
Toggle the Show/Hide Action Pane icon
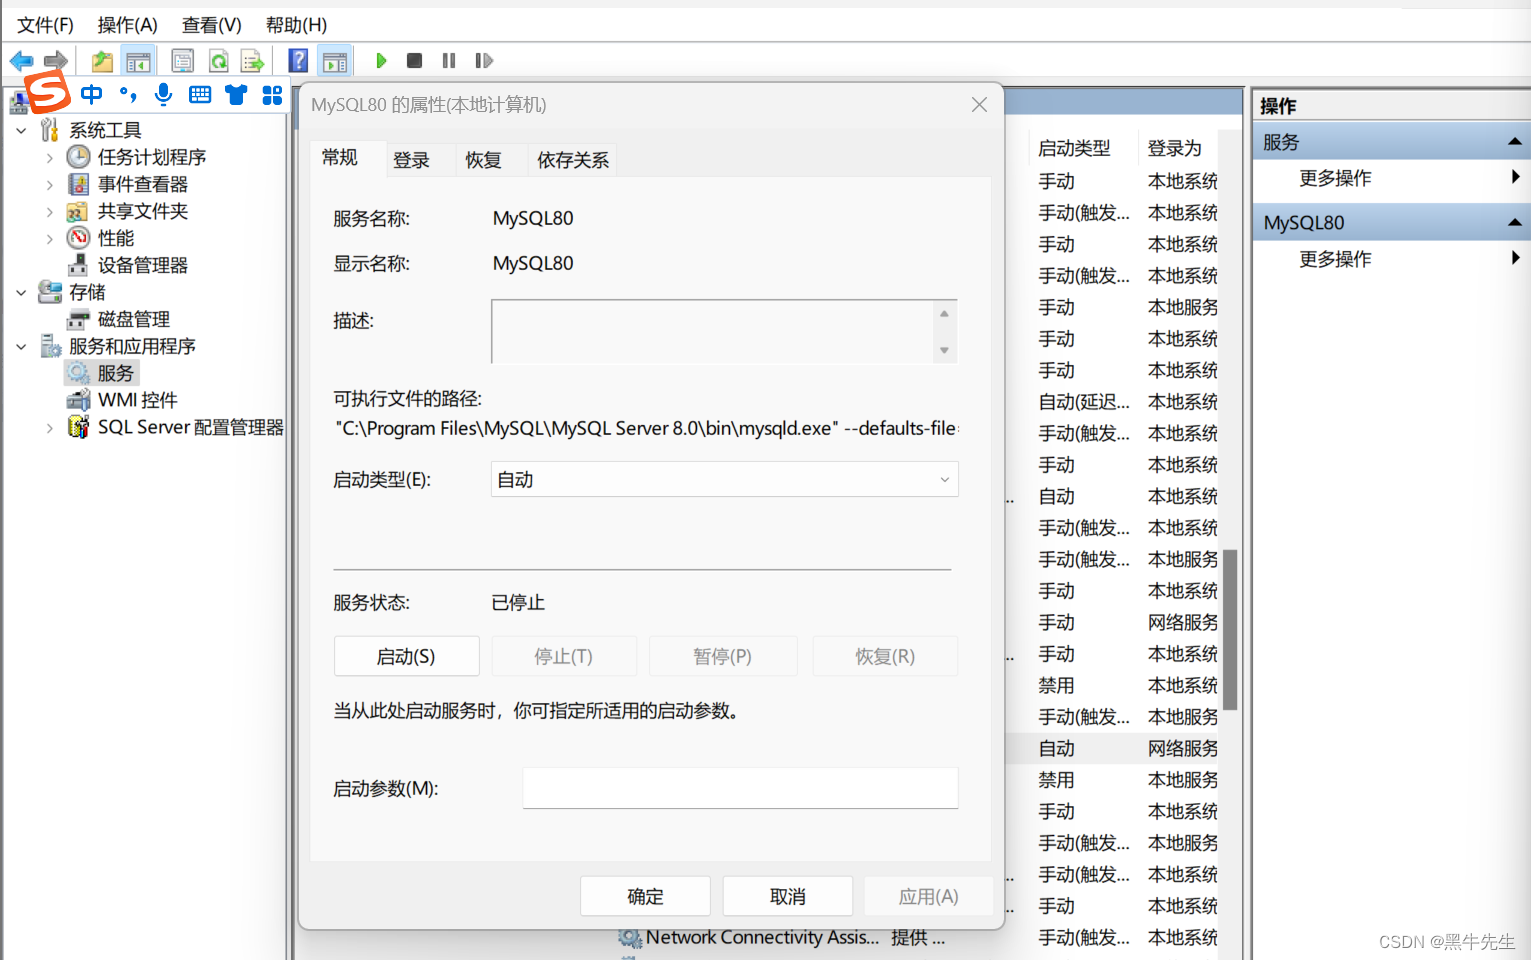(335, 61)
